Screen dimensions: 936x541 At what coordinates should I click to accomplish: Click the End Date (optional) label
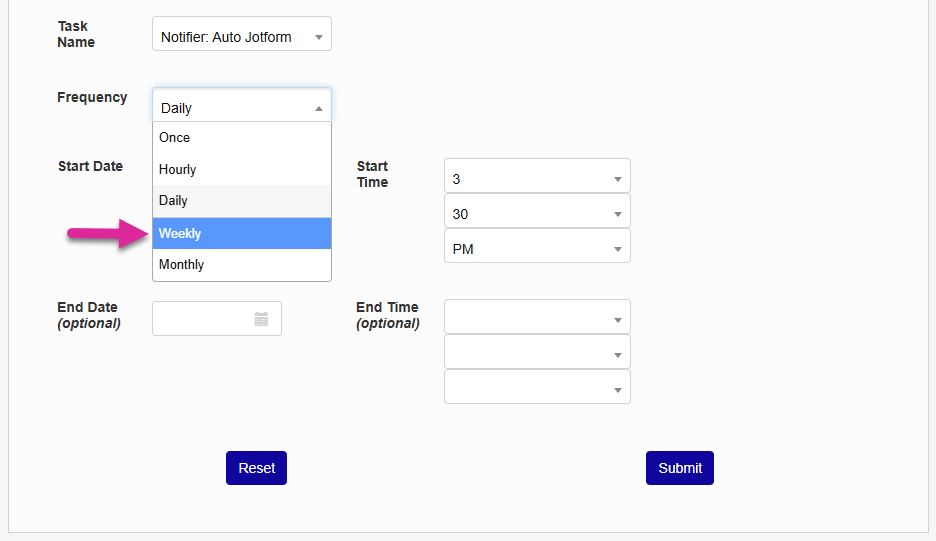point(89,315)
